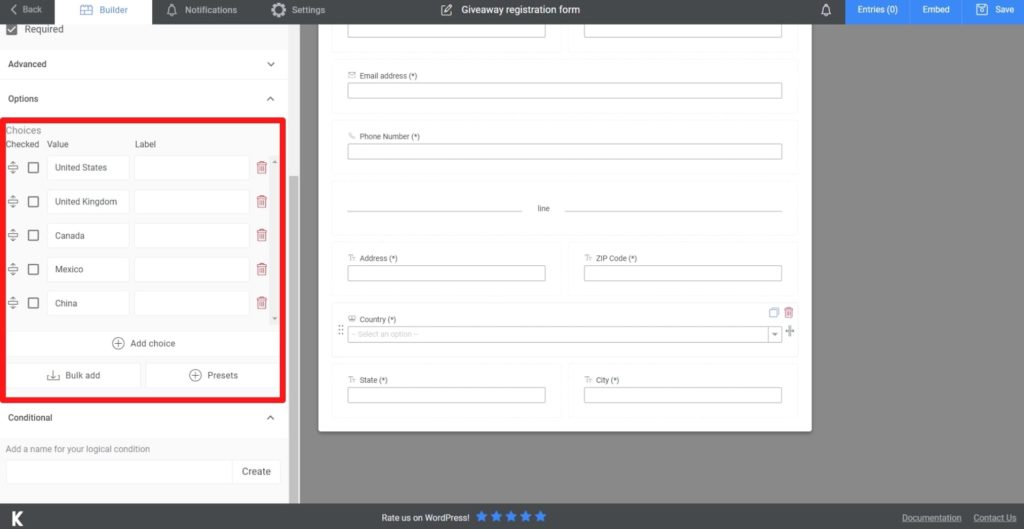The height and width of the screenshot is (529, 1024).
Task: Click the reorder handle for United Kingdom
Action: [x=13, y=202]
